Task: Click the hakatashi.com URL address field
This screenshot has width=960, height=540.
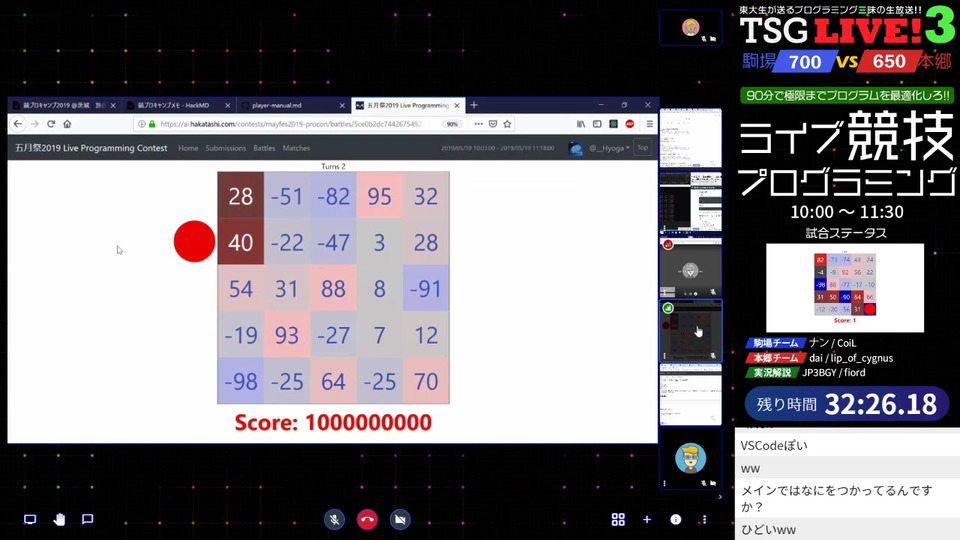Action: 291,124
